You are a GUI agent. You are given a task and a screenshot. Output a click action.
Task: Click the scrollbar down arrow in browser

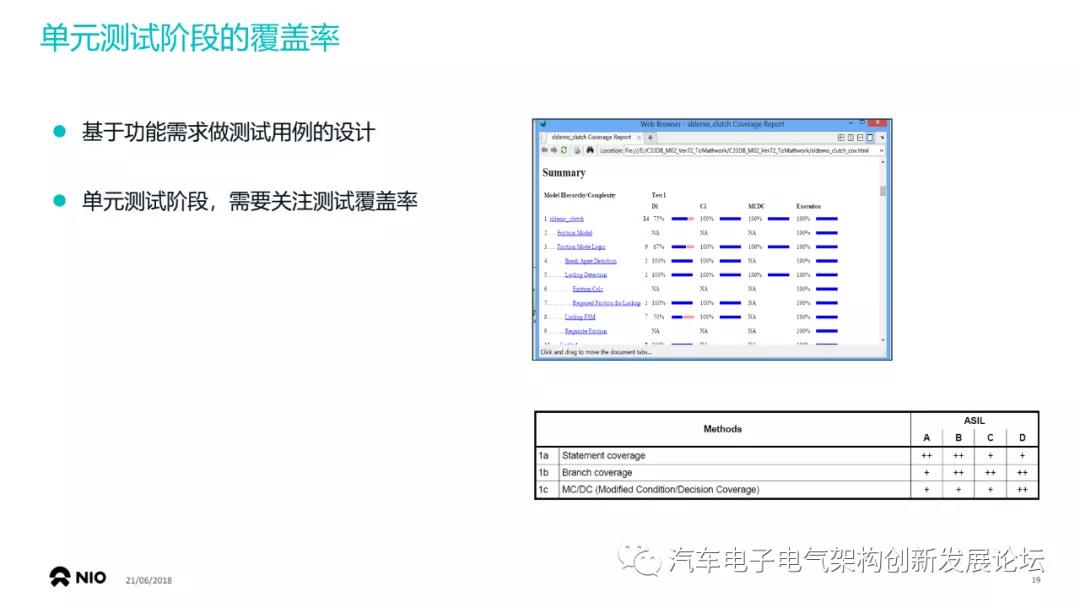click(x=883, y=340)
